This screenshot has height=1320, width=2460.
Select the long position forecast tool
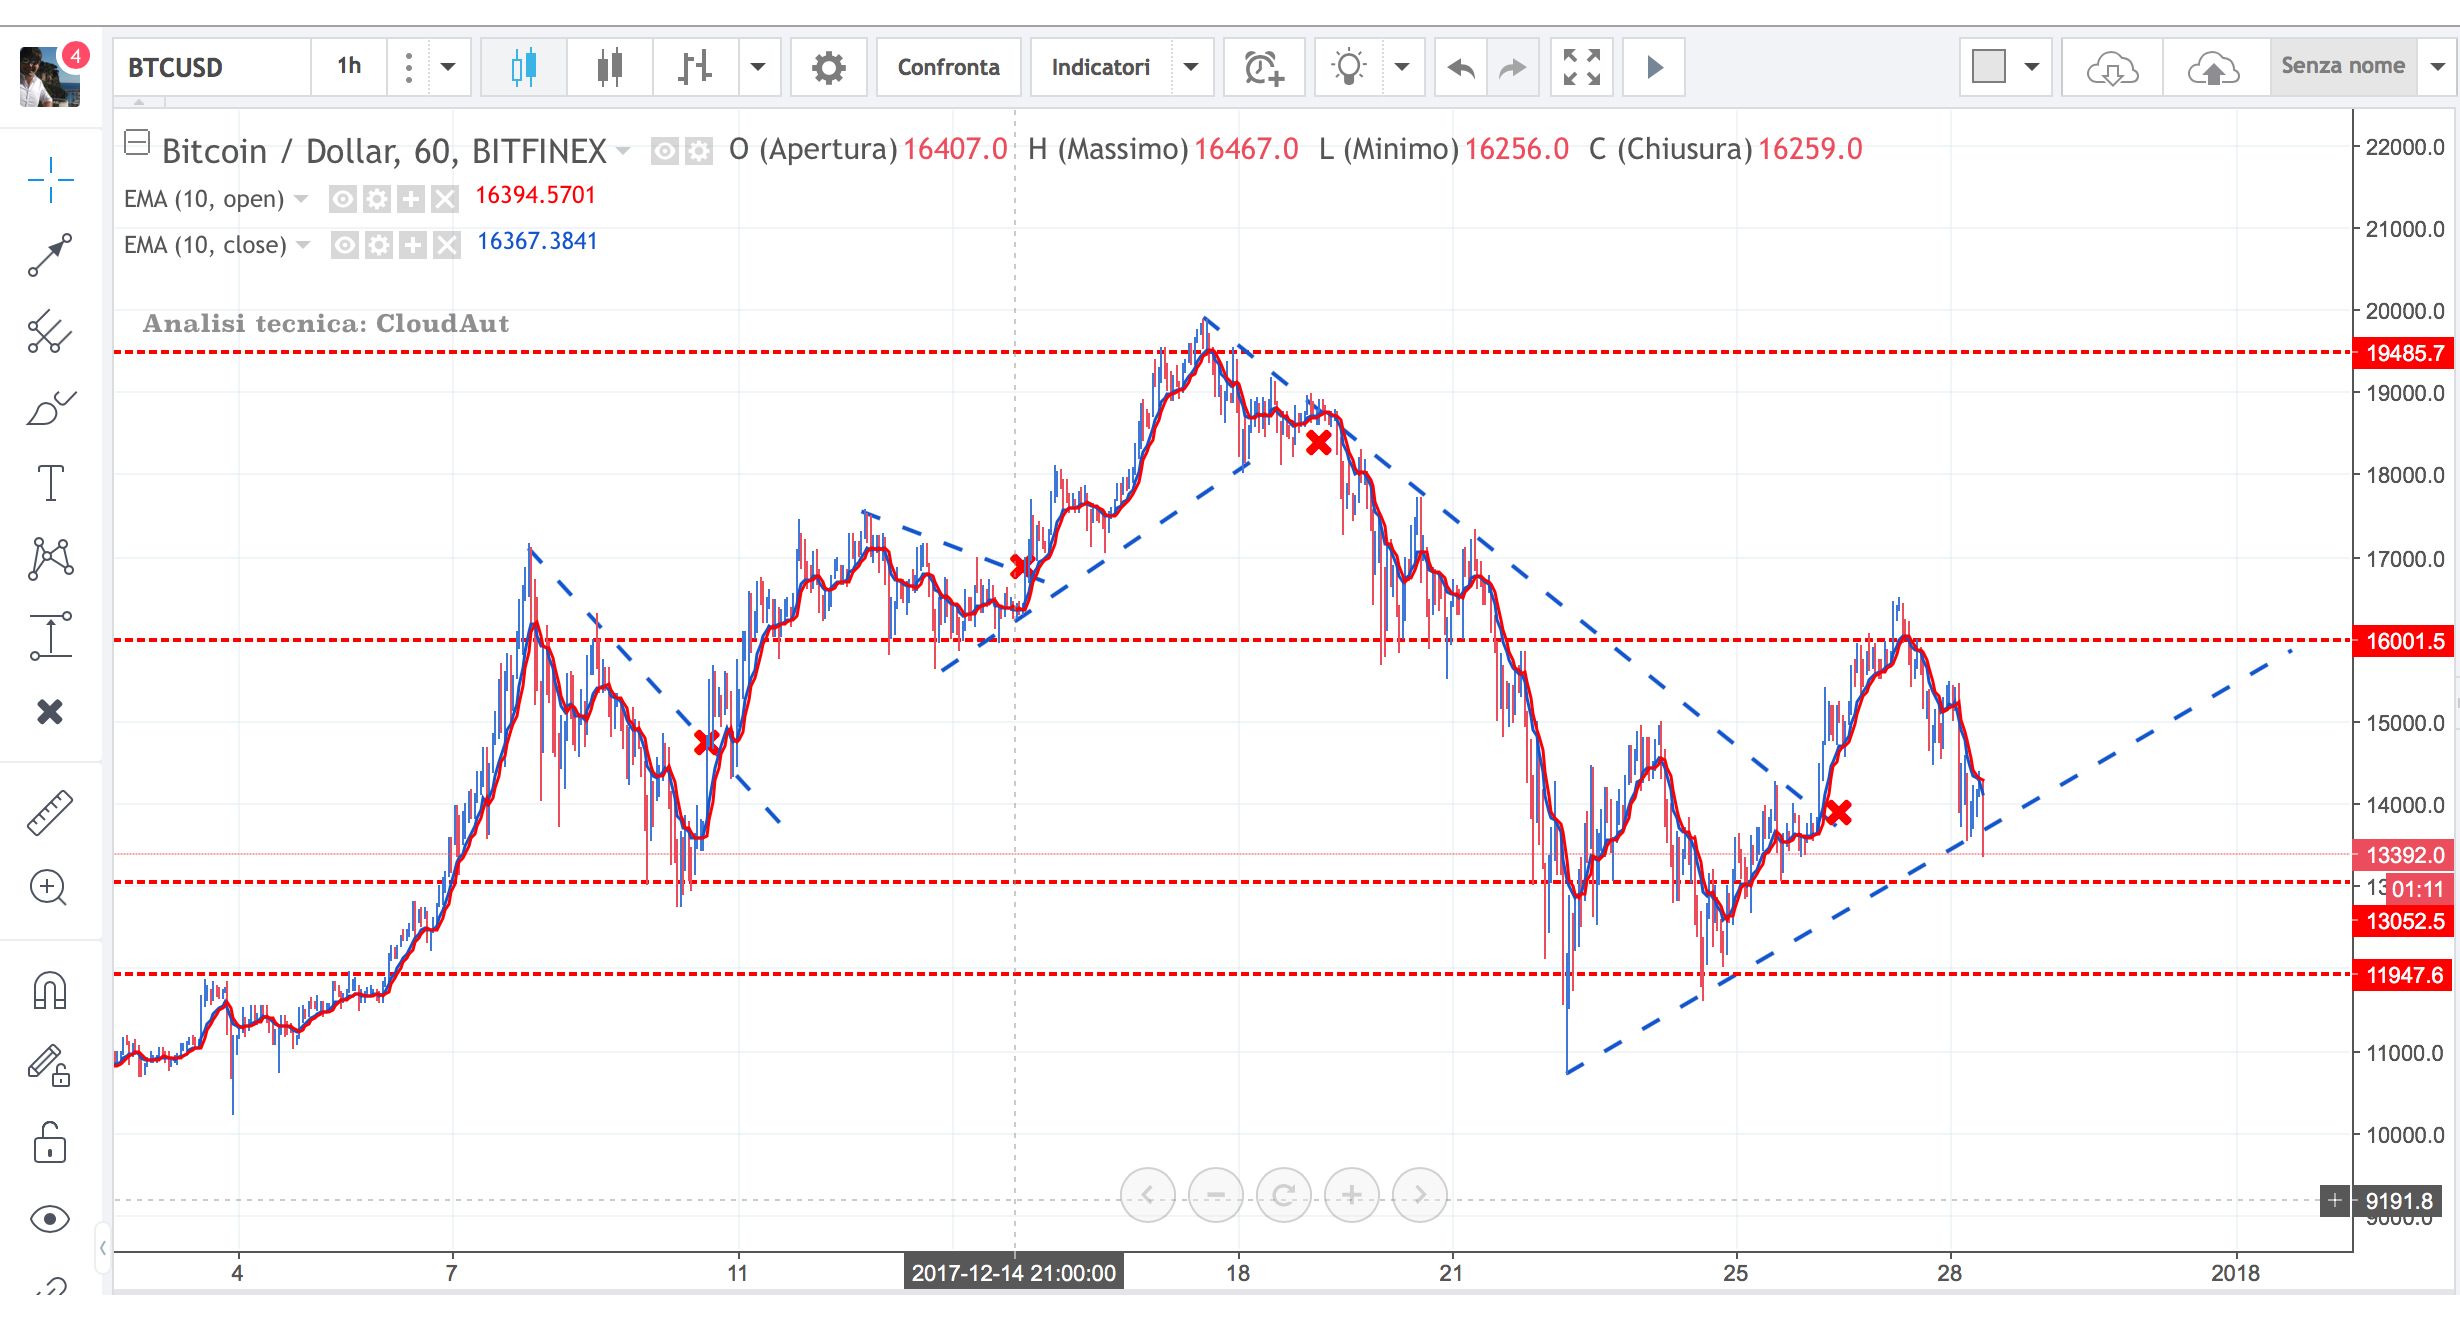[x=50, y=636]
